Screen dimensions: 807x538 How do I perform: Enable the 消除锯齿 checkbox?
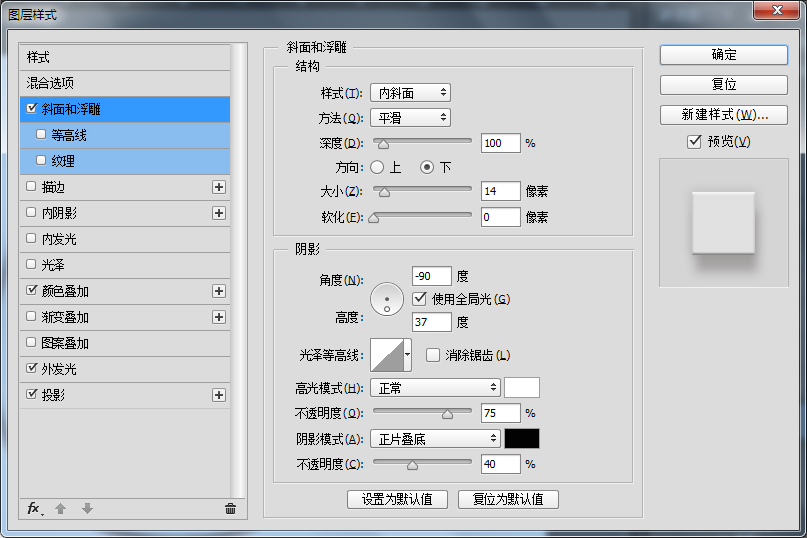click(x=433, y=355)
